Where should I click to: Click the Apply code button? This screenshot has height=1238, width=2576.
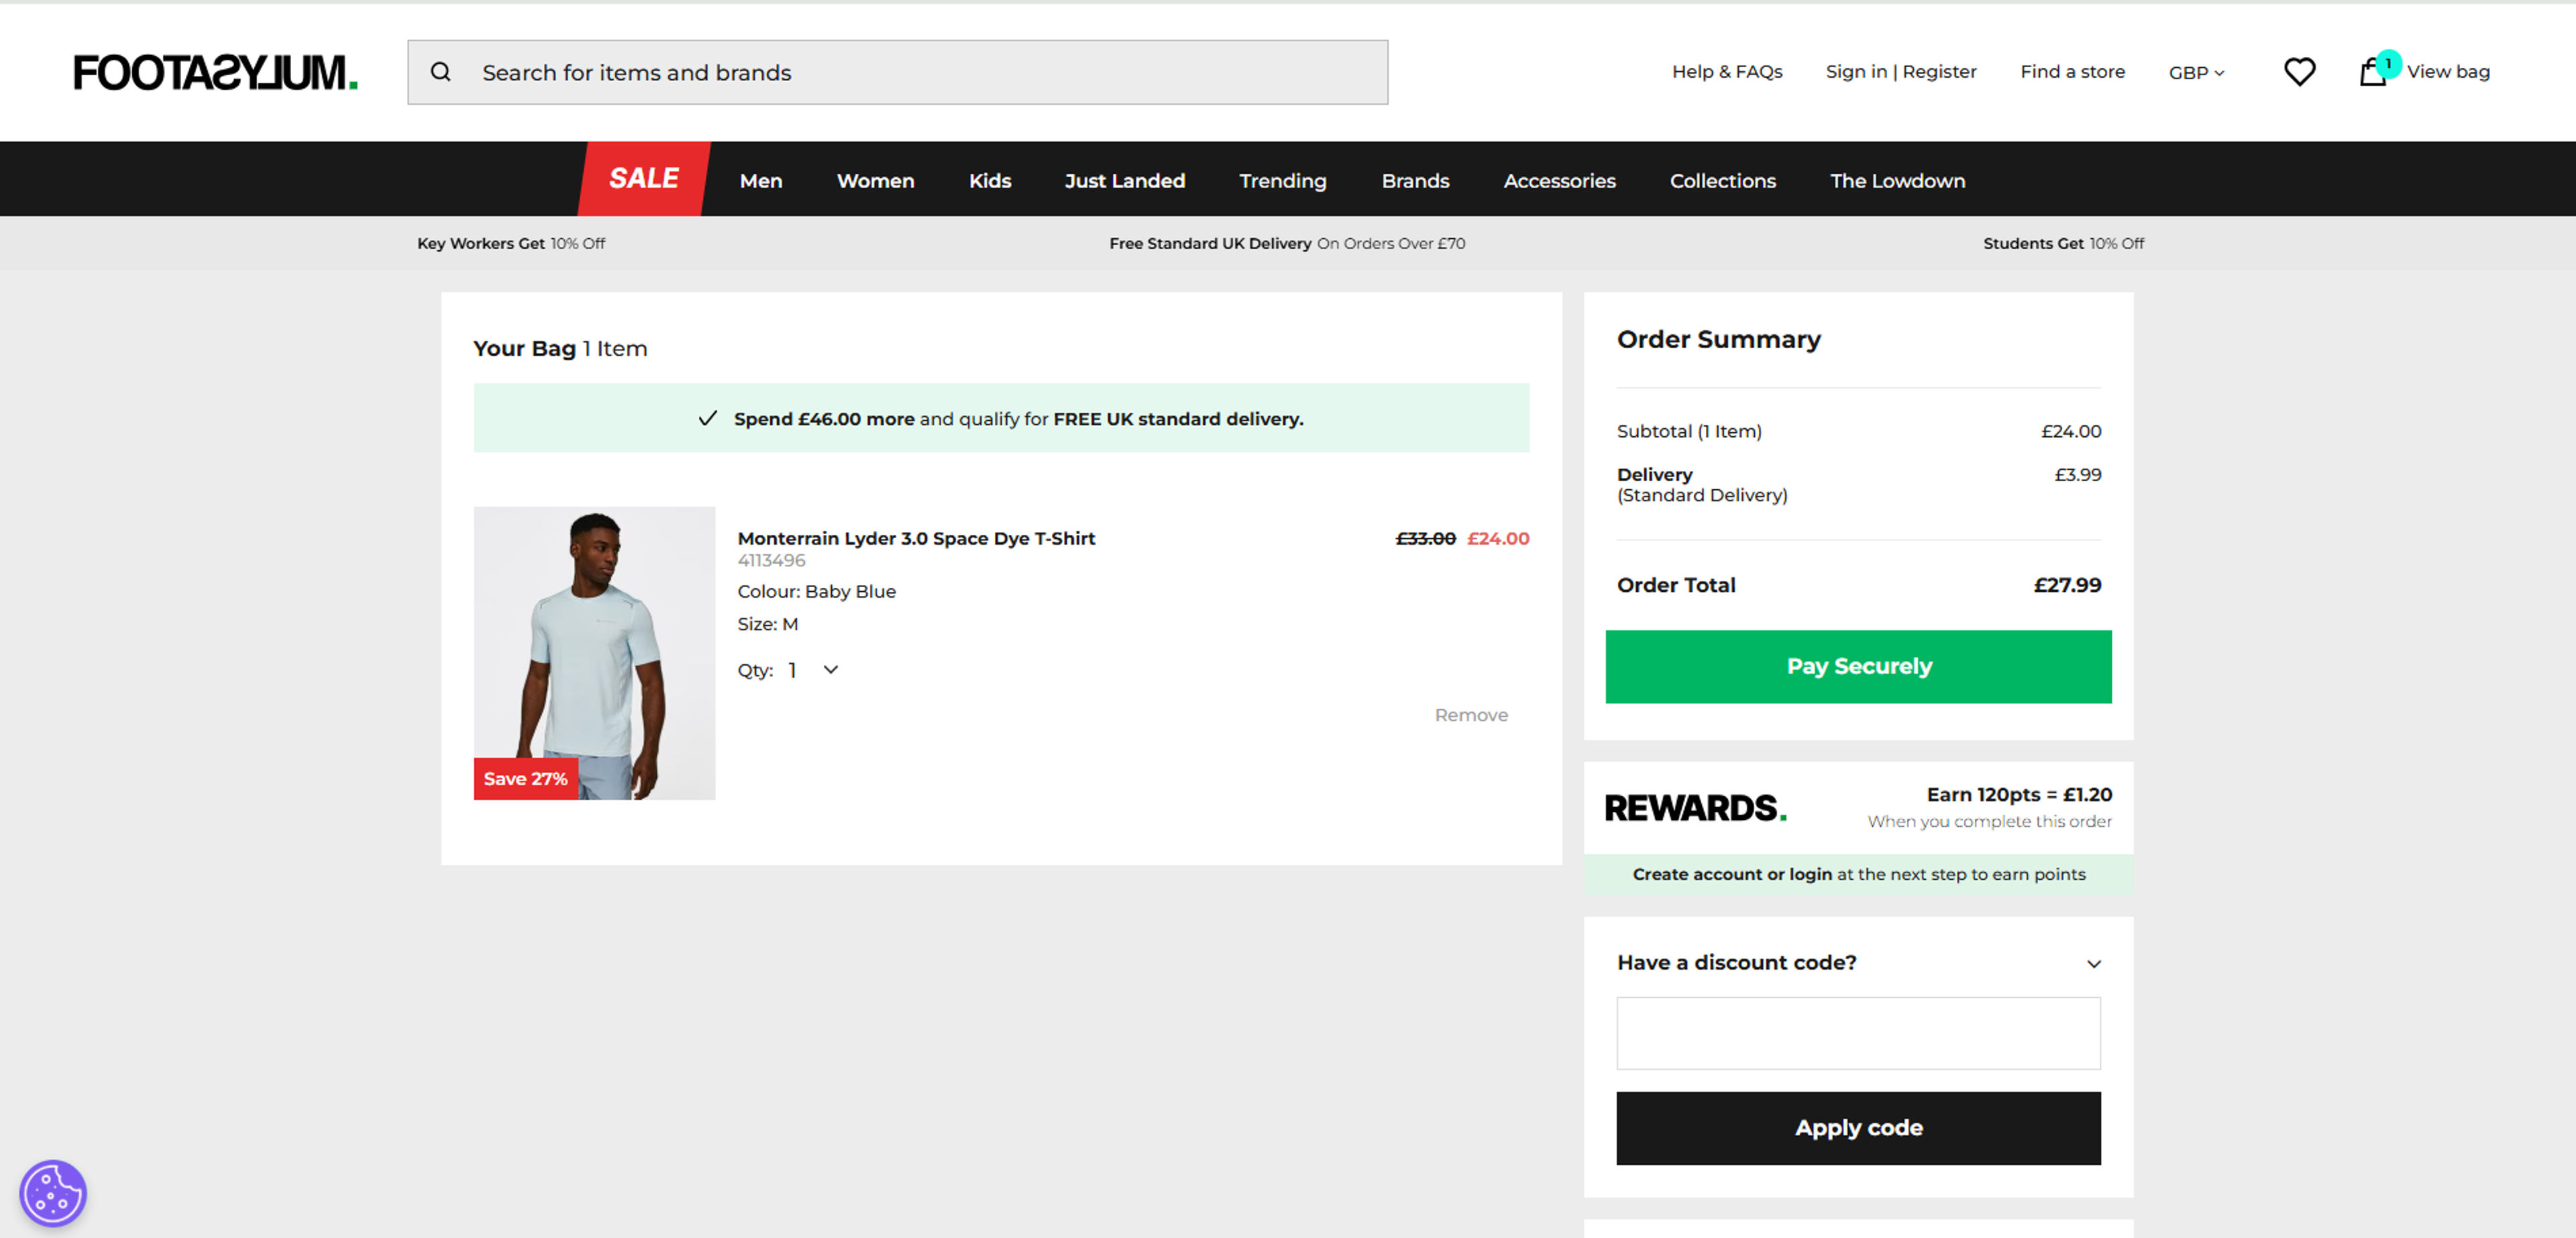coord(1858,1127)
